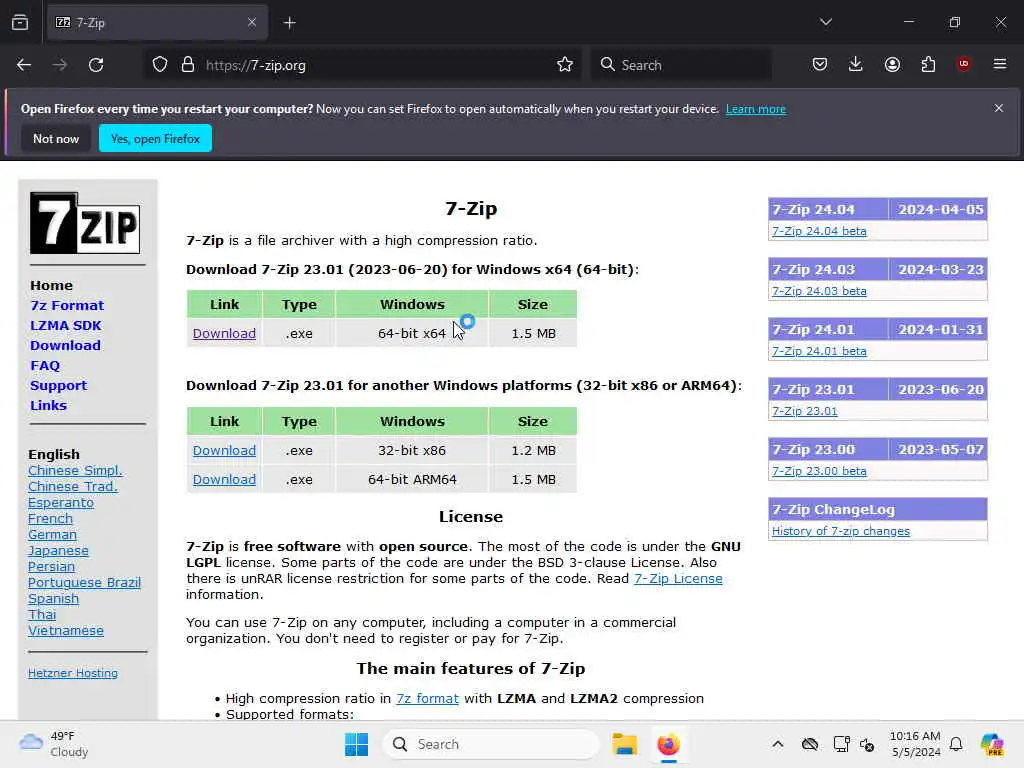The height and width of the screenshot is (768, 1024).
Task: Open Firefox account icon
Action: tap(892, 65)
